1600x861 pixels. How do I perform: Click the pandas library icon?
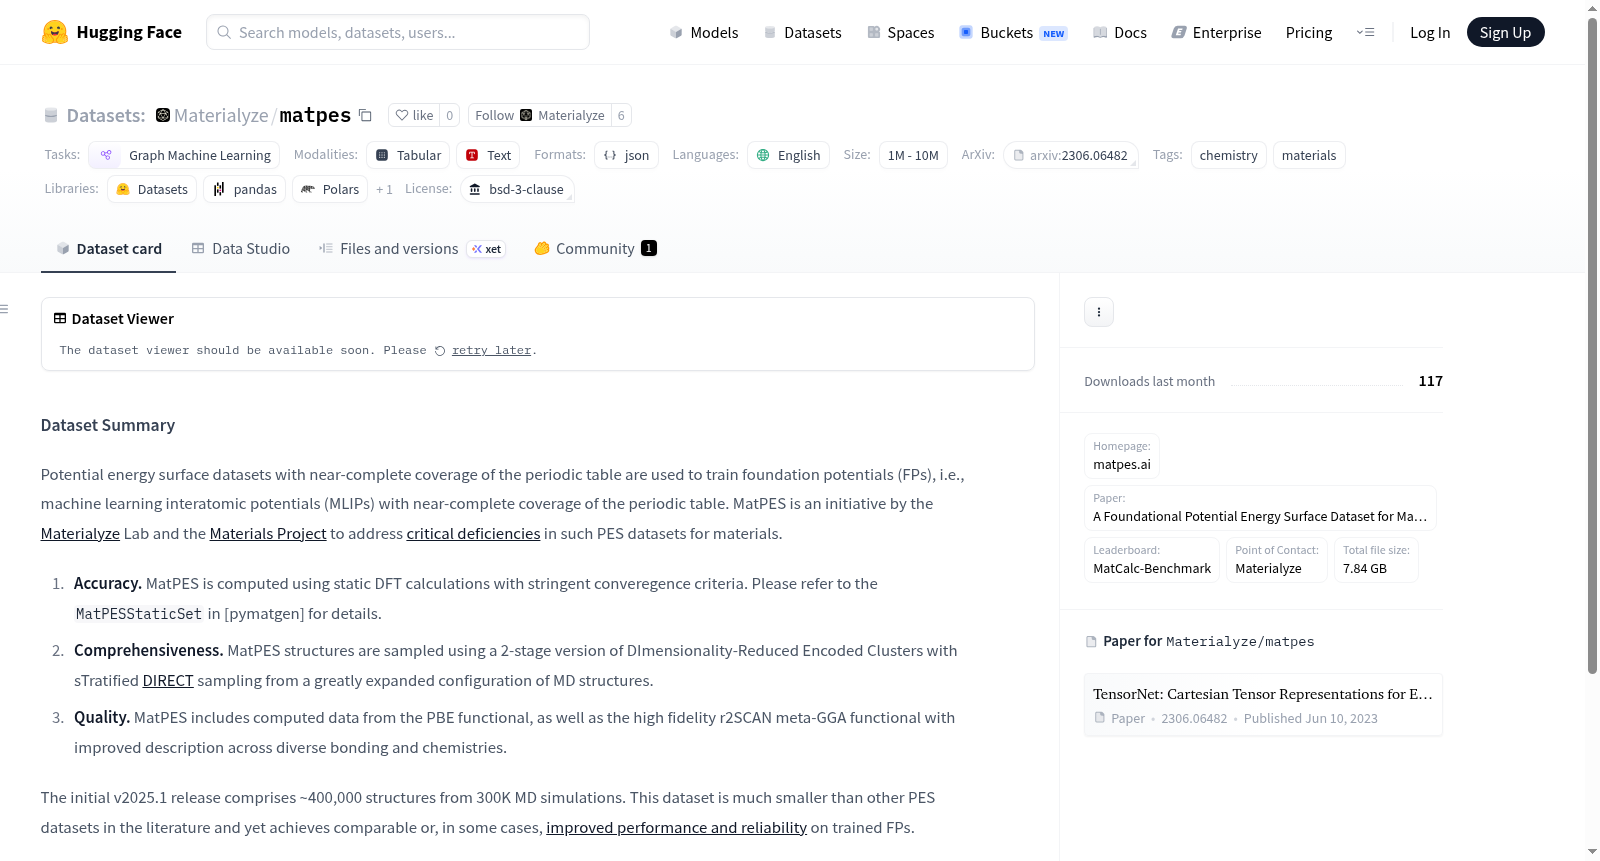[219, 189]
